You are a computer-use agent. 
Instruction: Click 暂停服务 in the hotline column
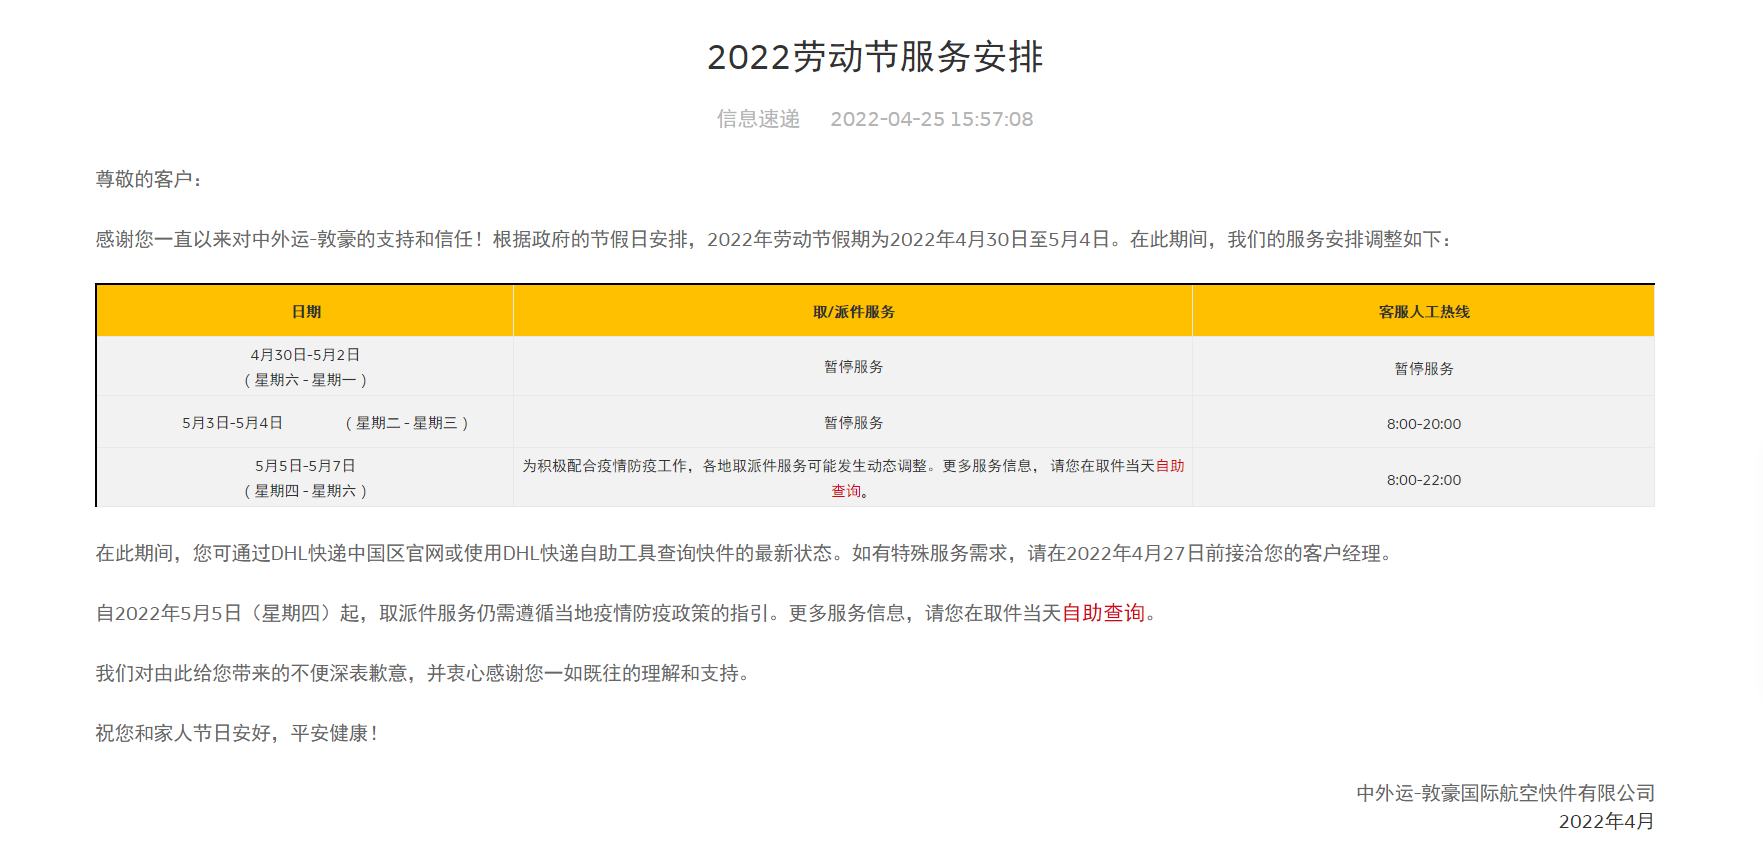(1424, 369)
